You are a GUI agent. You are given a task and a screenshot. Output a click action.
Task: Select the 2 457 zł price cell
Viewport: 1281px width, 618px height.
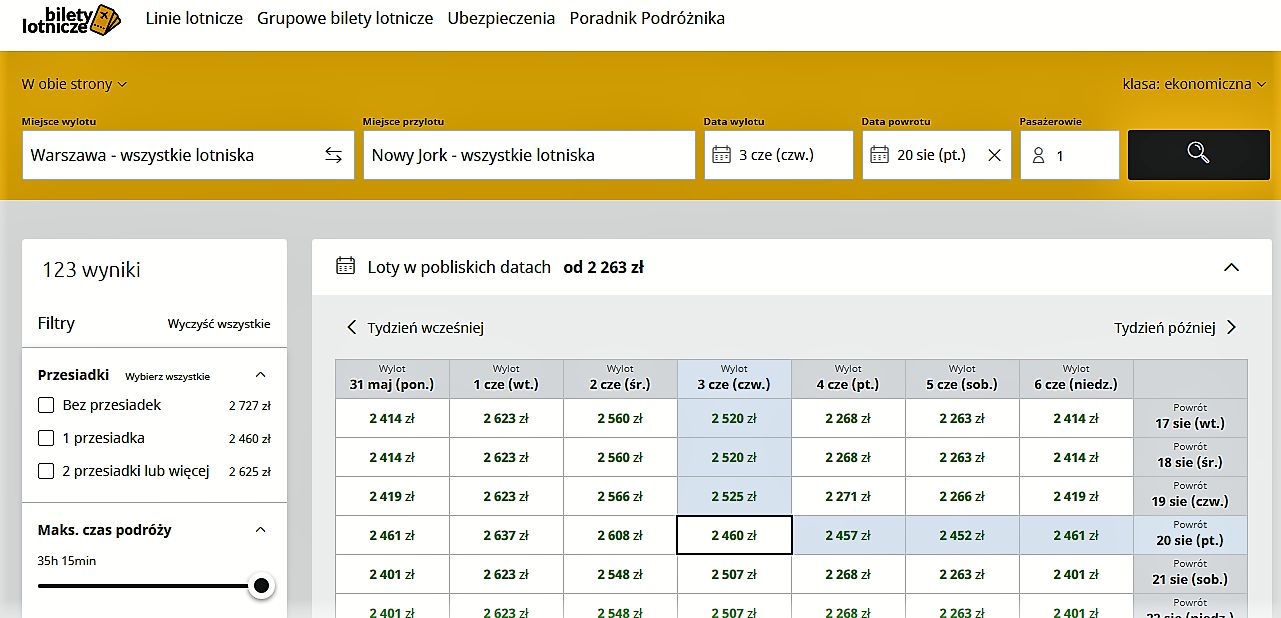click(x=848, y=535)
